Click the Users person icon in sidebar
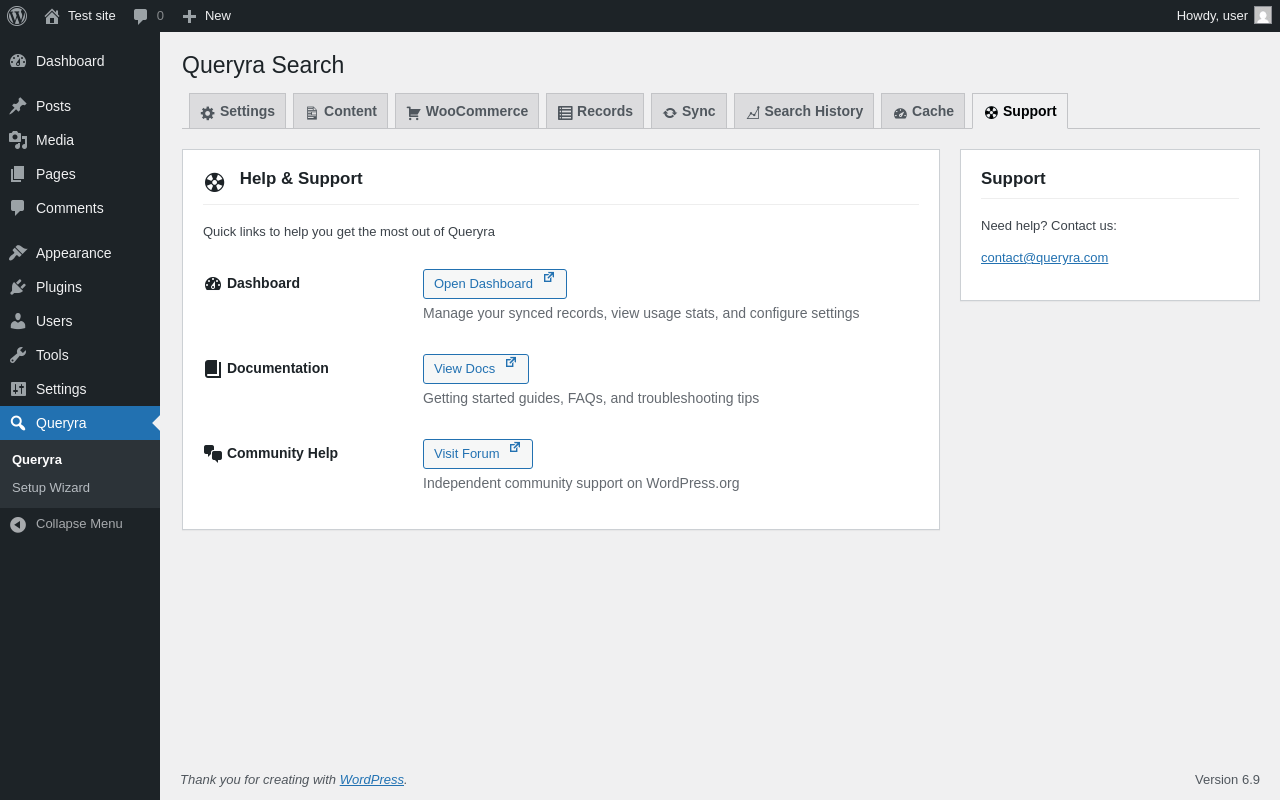This screenshot has height=800, width=1280. click(x=18, y=321)
